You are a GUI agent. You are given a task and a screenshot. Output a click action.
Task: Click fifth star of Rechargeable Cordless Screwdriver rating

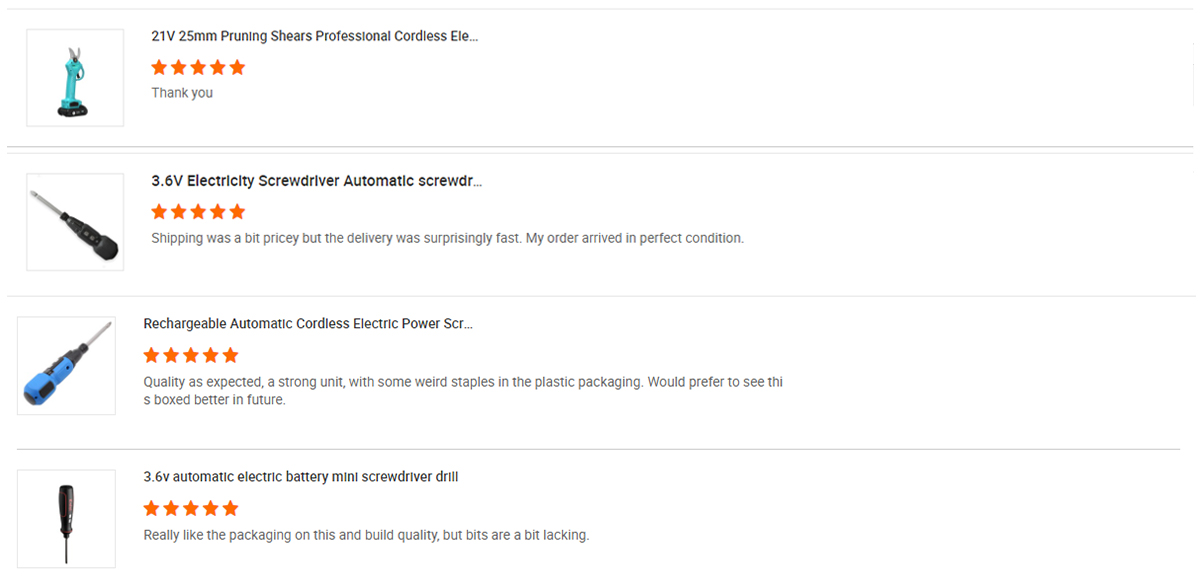(230, 355)
